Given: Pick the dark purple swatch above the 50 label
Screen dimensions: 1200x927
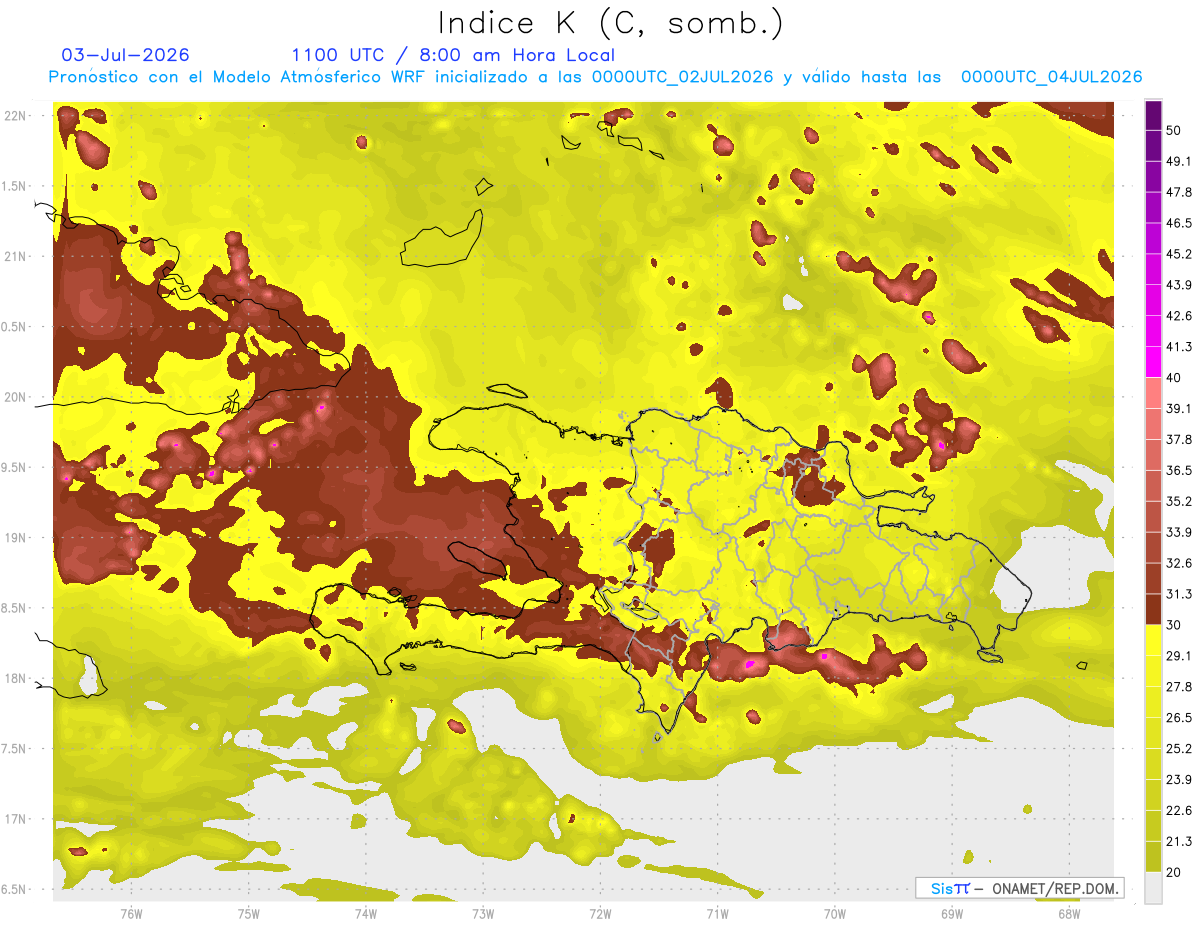Looking at the screenshot, I should tap(1154, 115).
